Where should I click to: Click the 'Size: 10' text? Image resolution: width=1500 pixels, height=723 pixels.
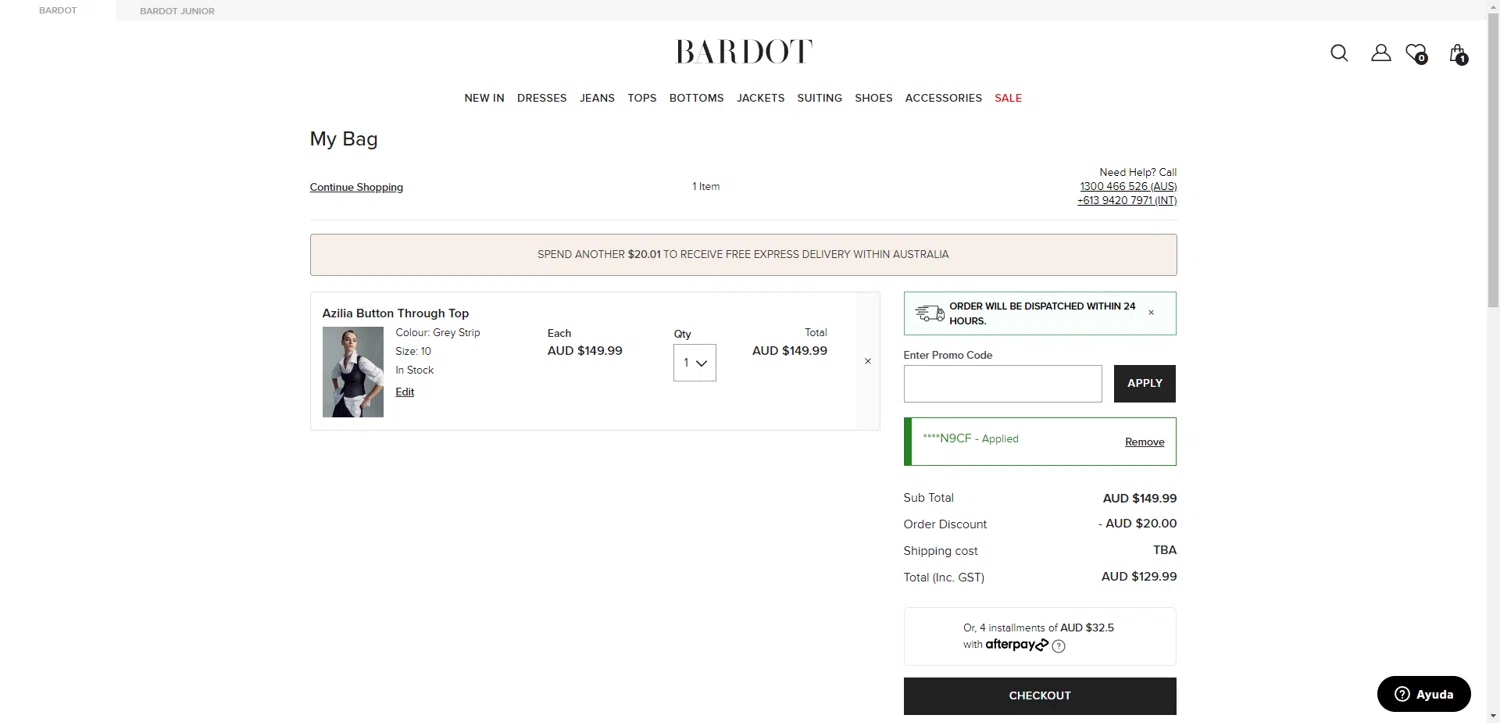(413, 352)
